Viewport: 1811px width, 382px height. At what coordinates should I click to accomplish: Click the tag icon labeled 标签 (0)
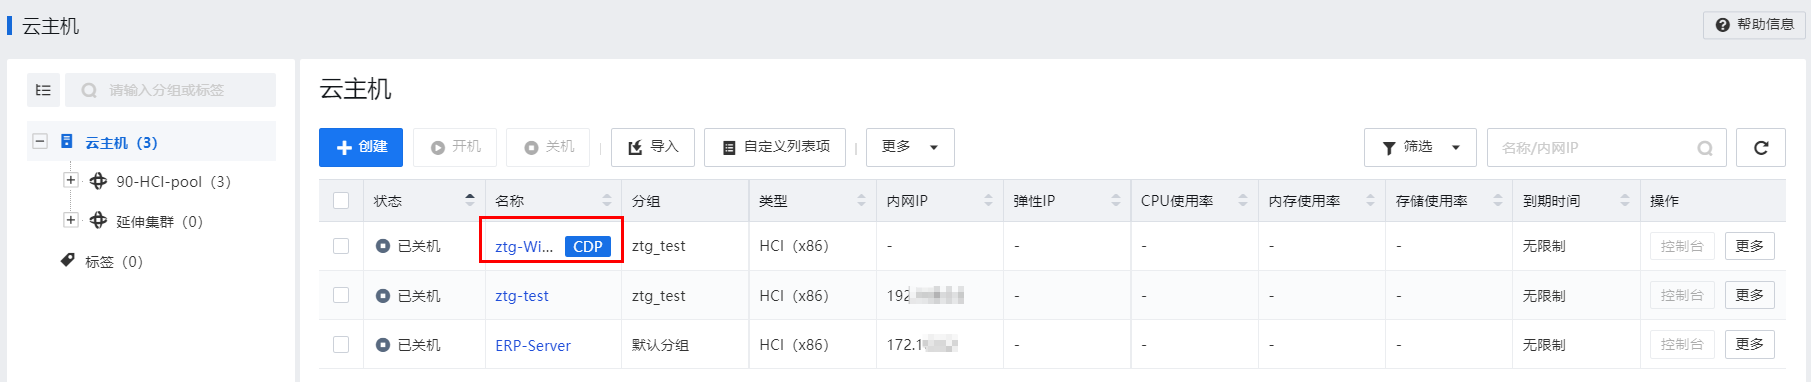coord(68,261)
